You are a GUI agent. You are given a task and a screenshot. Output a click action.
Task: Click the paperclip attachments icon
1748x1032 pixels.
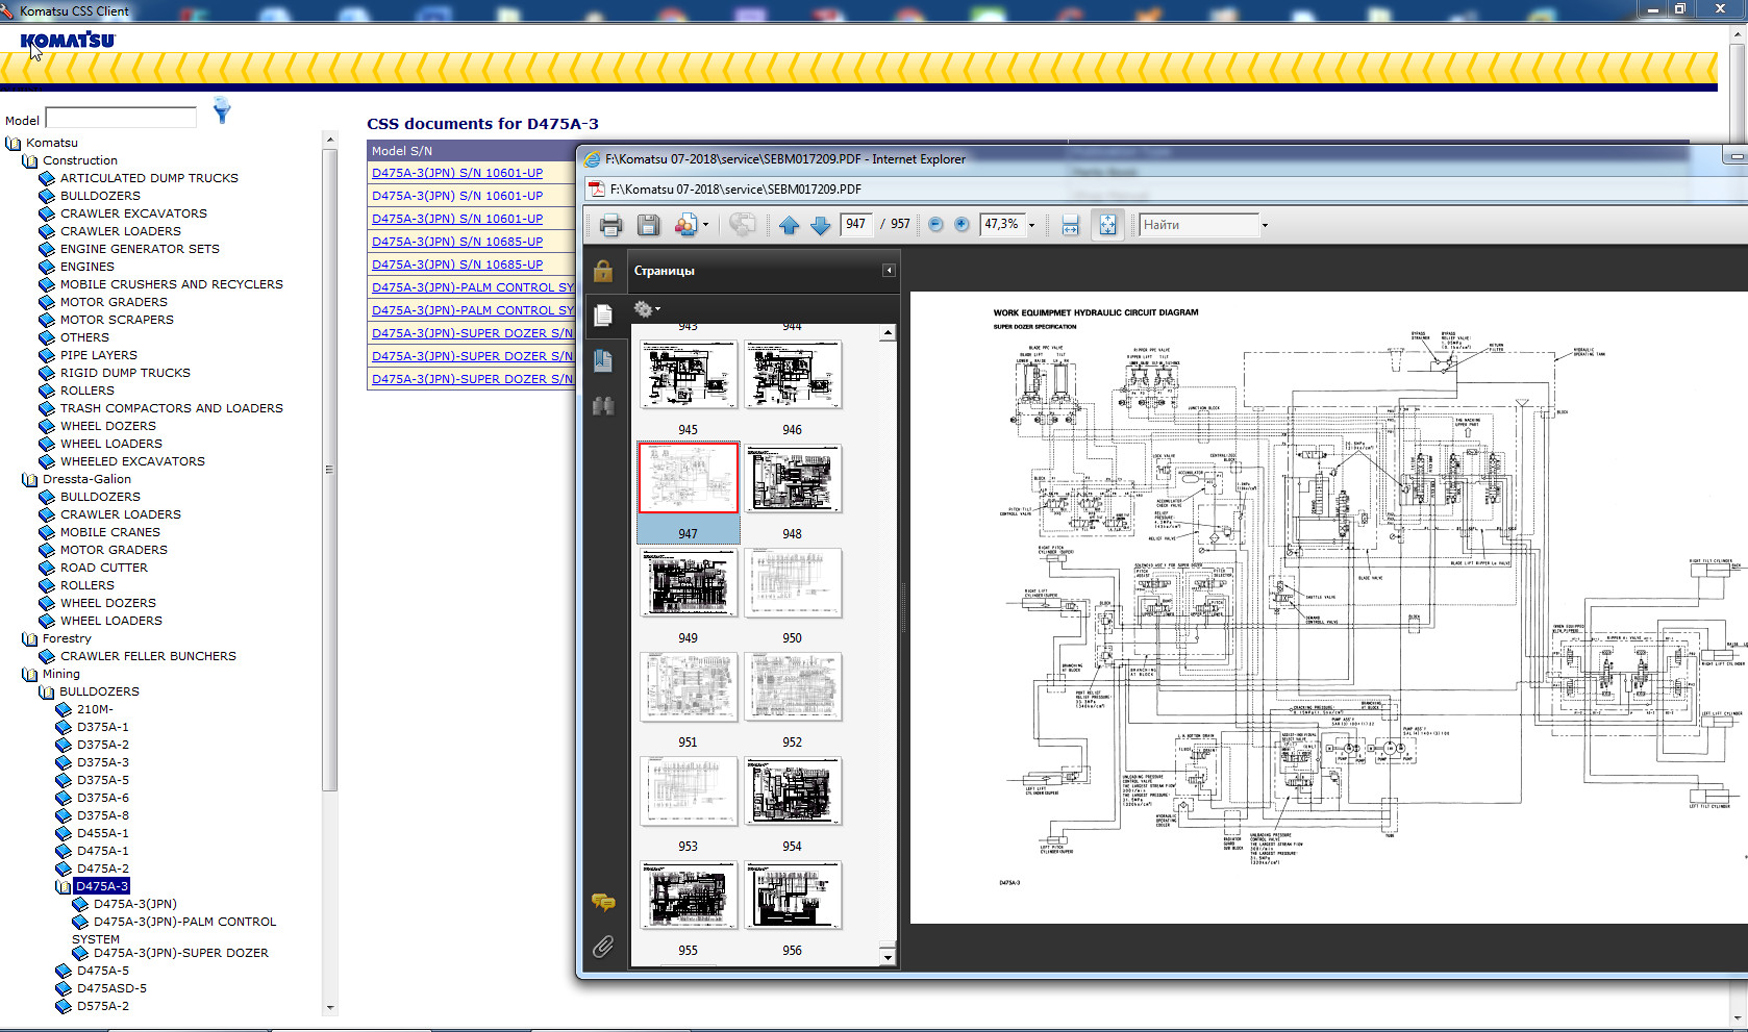(603, 946)
